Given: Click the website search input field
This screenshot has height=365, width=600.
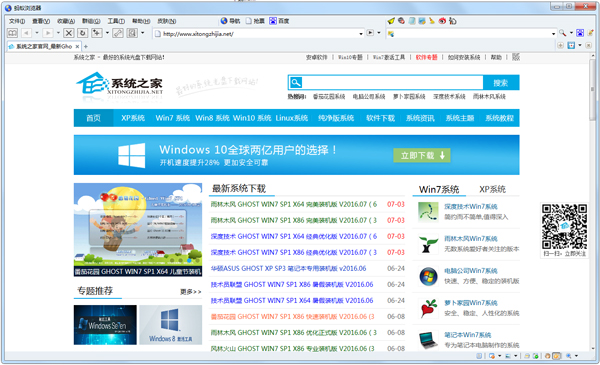Looking at the screenshot, I should point(393,82).
